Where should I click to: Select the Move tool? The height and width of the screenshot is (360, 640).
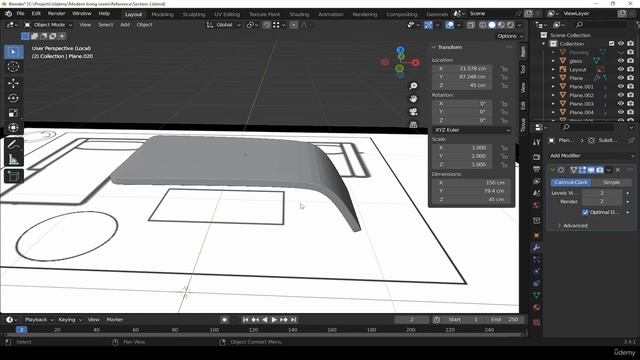pos(13,83)
